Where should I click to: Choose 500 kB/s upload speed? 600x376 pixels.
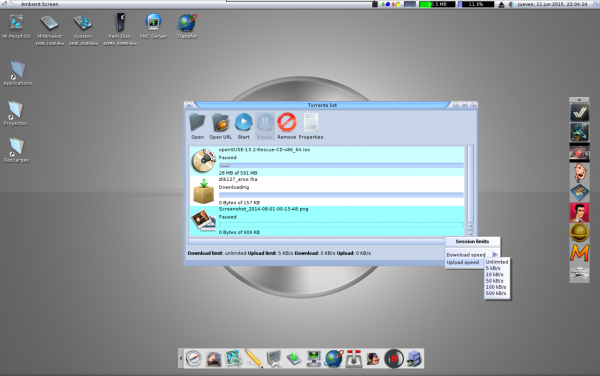497,293
